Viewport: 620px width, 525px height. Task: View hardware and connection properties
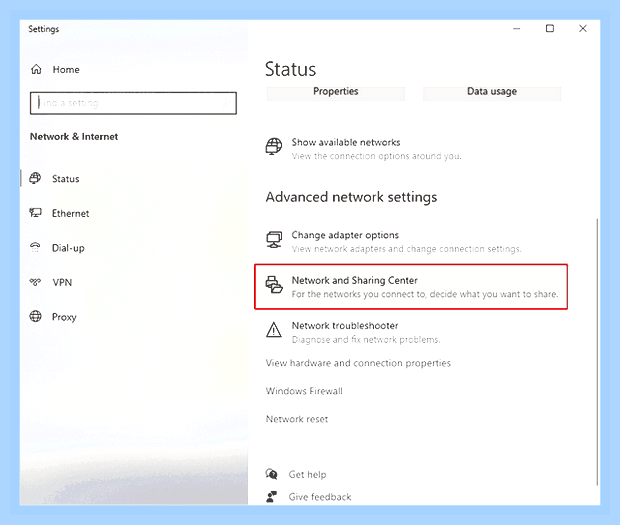(358, 363)
